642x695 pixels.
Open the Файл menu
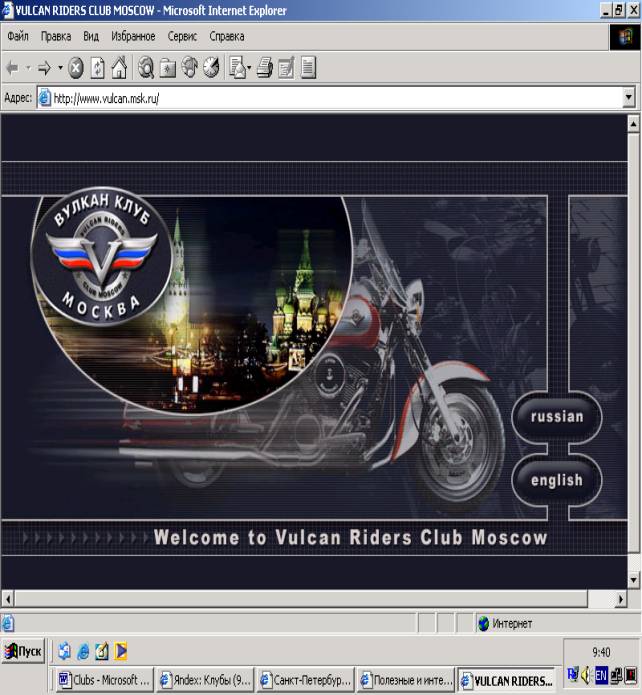18,36
